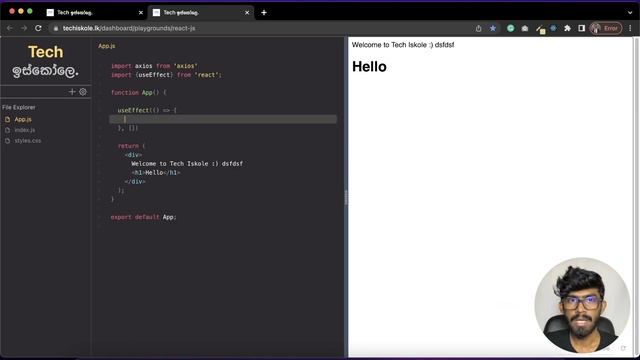Expand the tab search chevron
Screen dimensions: 640x360
[x=630, y=13]
